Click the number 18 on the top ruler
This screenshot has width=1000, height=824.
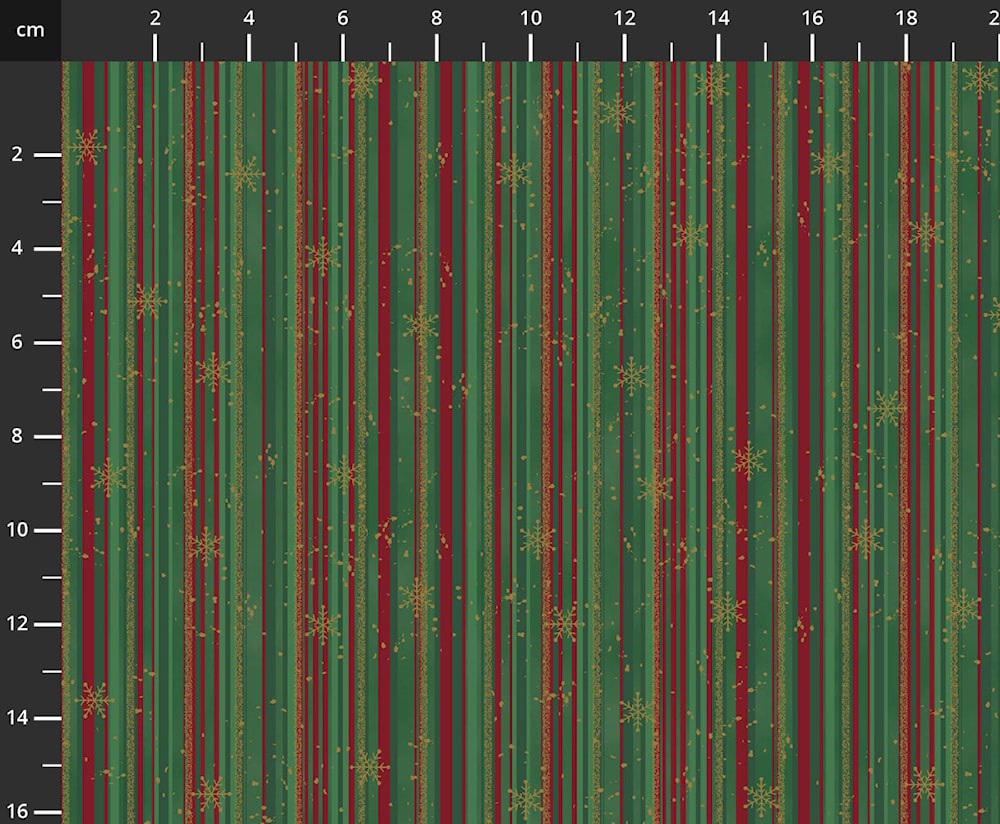coord(906,18)
